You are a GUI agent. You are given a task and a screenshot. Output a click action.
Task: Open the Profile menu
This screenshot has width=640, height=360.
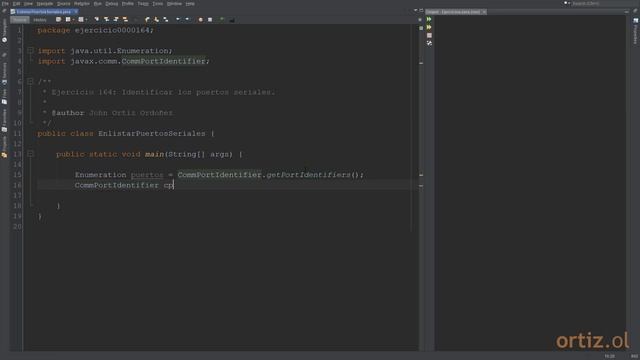128,4
